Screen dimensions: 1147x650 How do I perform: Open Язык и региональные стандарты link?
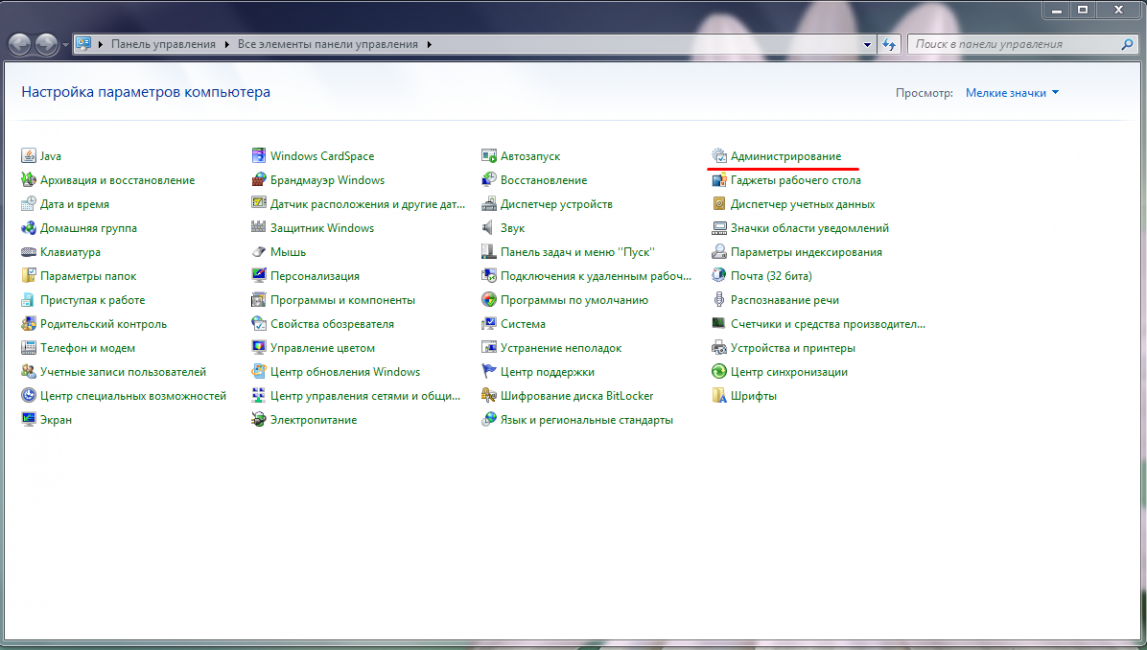coord(587,420)
